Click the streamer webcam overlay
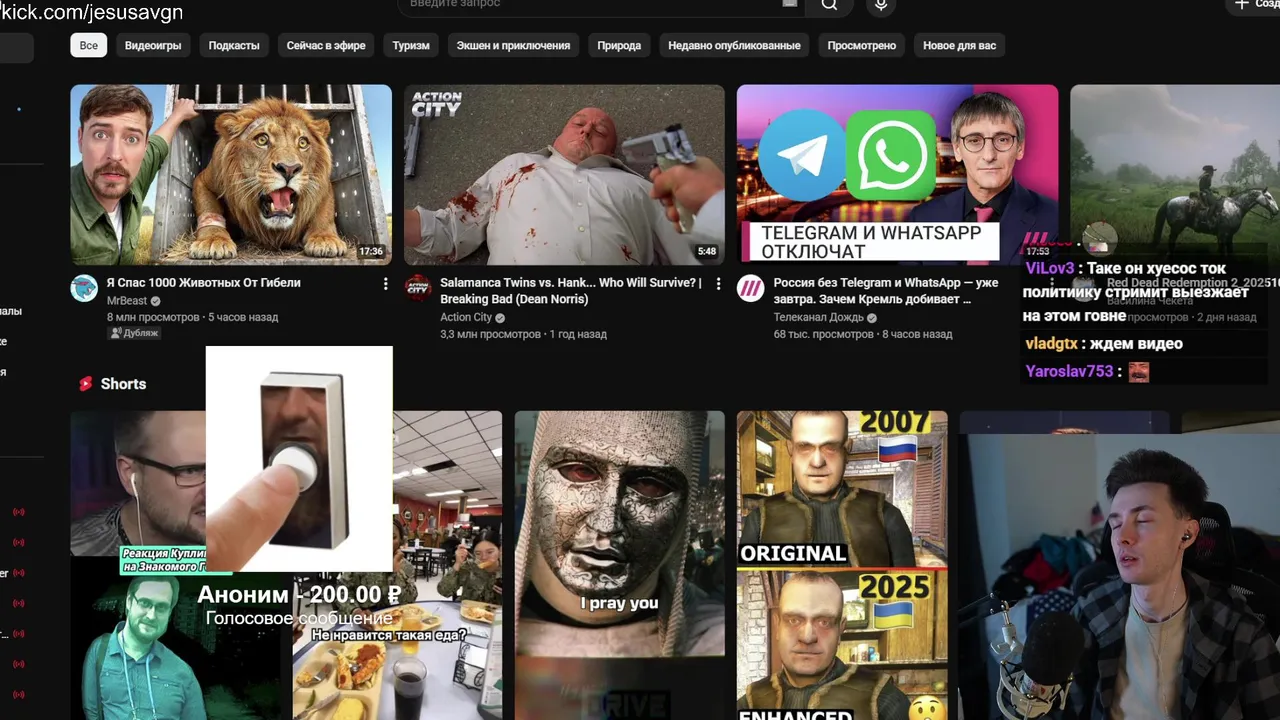The image size is (1280, 720). (x=1119, y=576)
